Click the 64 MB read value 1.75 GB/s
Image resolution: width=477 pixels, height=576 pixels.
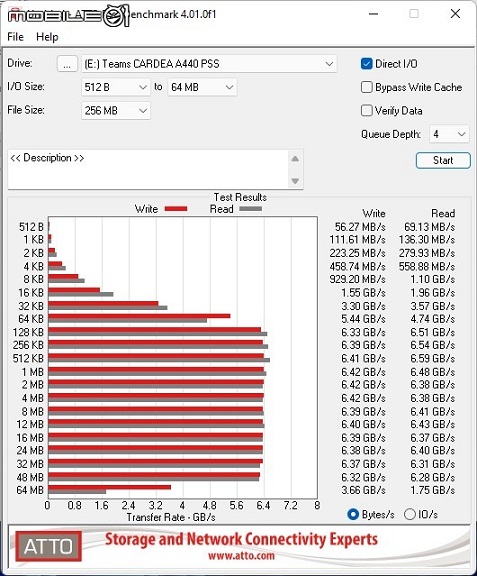point(433,490)
